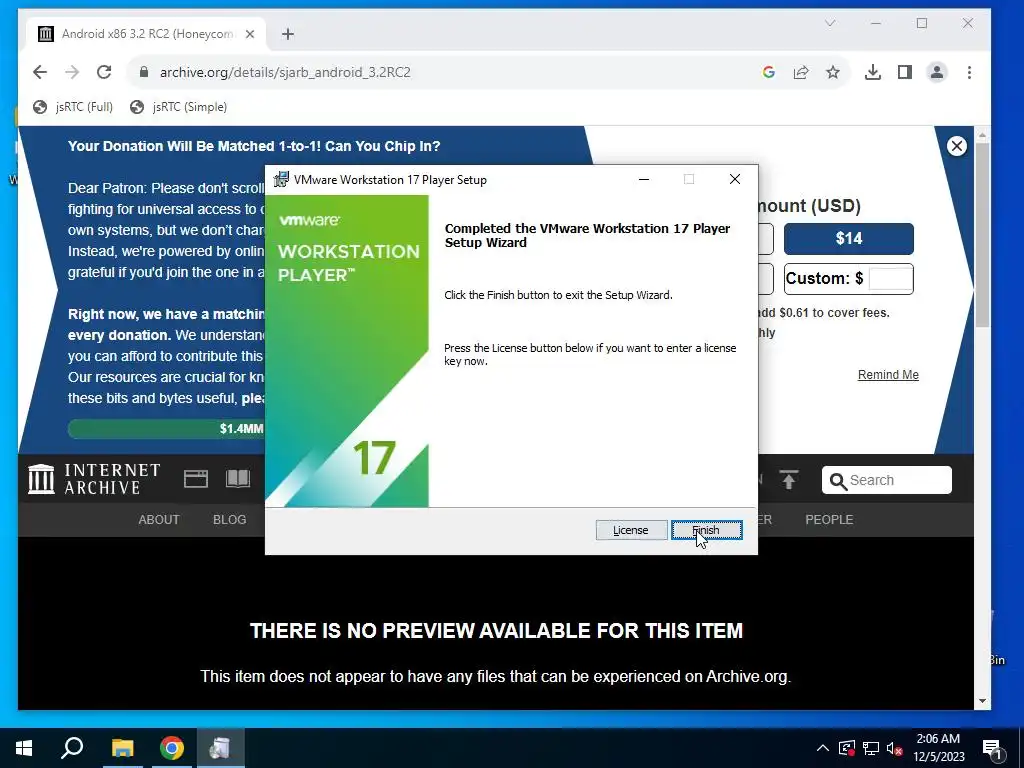Click the VMware installer taskbar icon
The width and height of the screenshot is (1024, 768).
point(220,748)
